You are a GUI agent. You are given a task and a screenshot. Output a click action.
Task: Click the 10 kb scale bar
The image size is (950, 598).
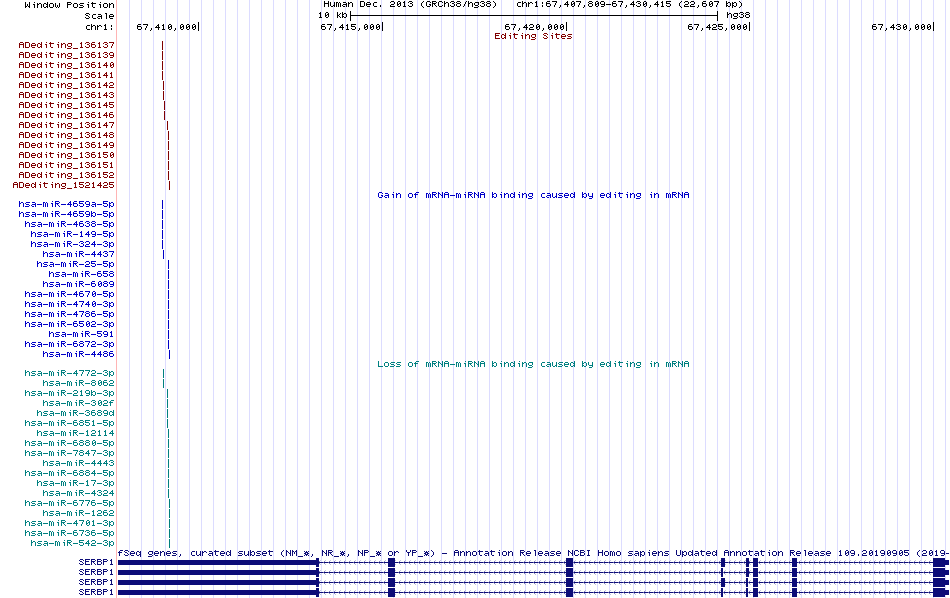pyautogui.click(x=534, y=15)
